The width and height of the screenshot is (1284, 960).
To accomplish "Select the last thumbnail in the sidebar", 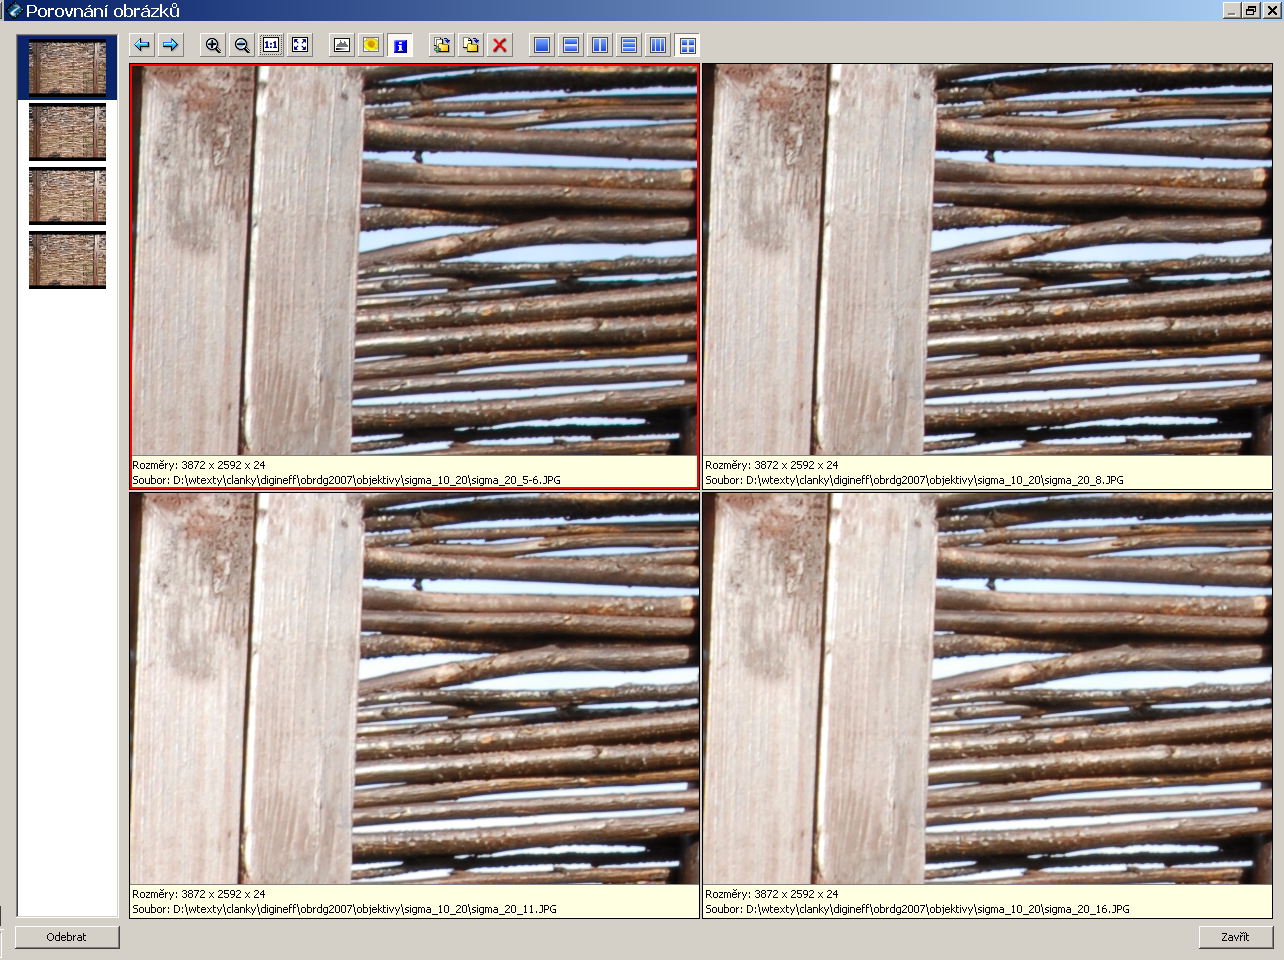I will pyautogui.click(x=67, y=259).
